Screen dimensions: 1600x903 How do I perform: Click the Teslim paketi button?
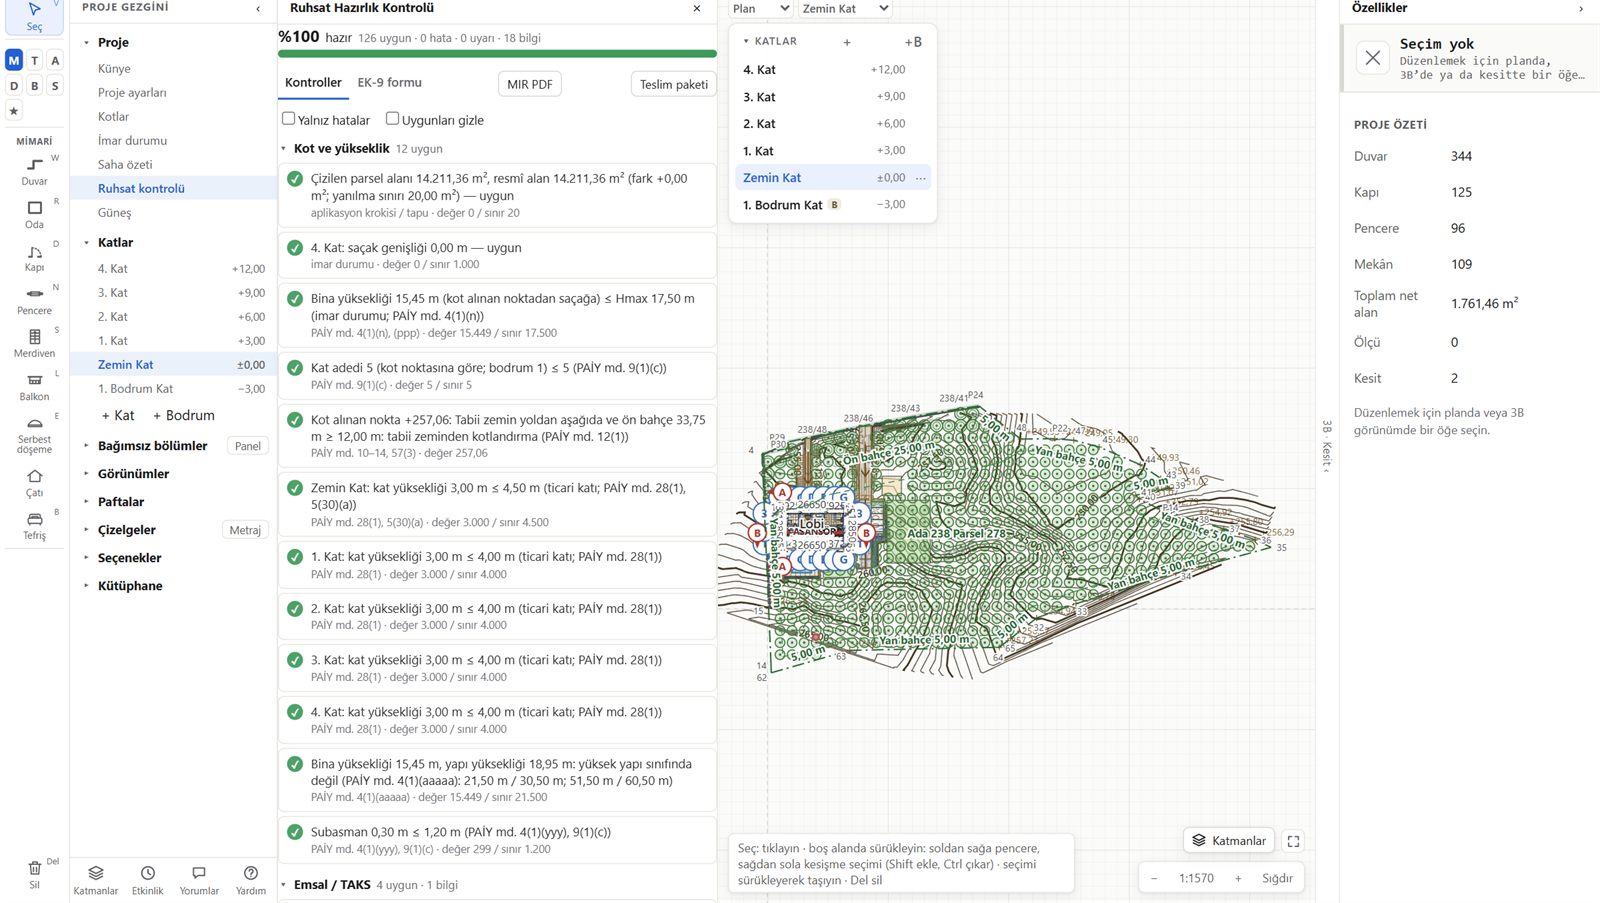point(674,84)
